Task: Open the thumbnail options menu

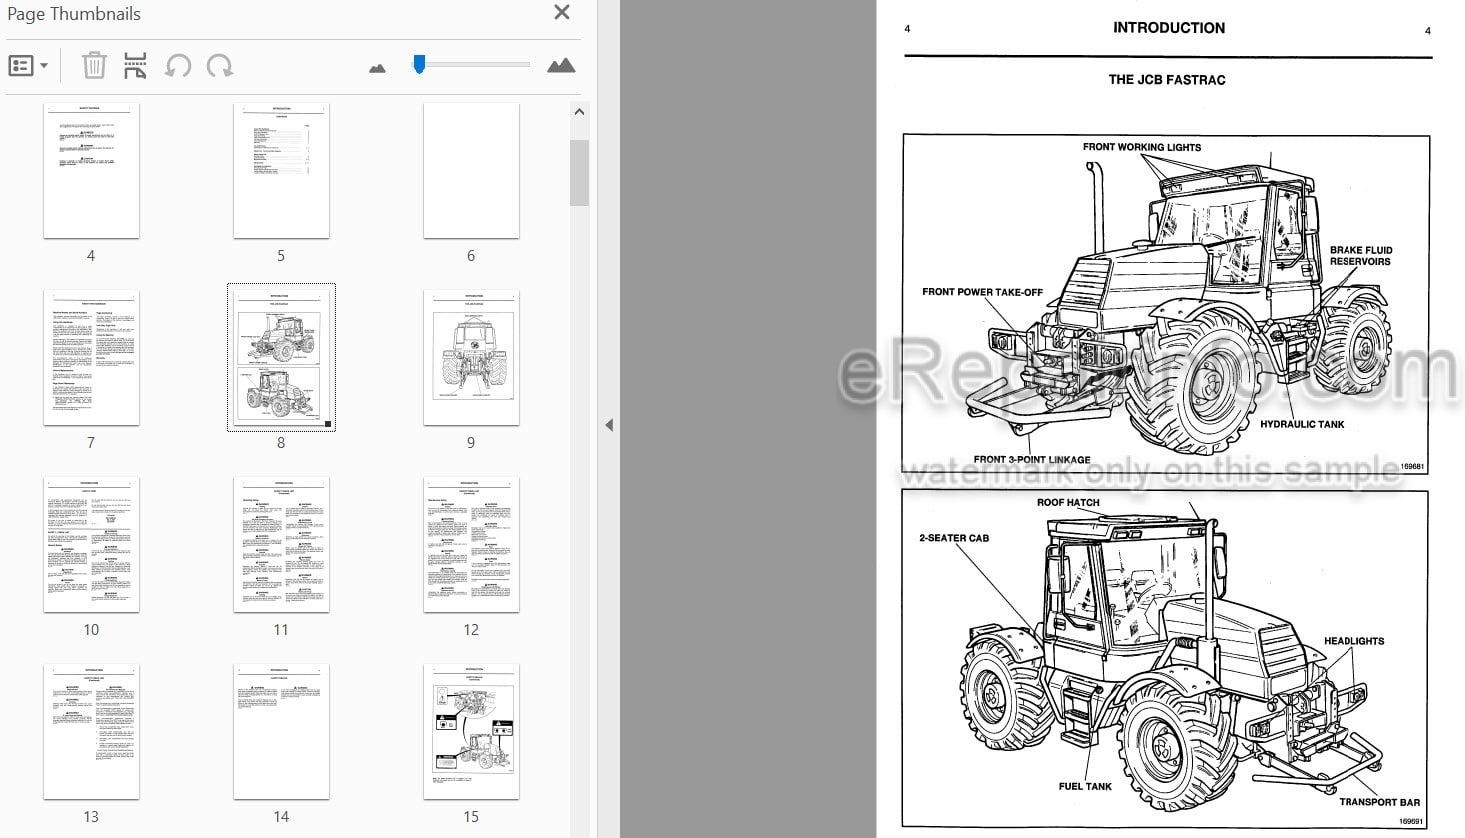Action: coord(27,66)
